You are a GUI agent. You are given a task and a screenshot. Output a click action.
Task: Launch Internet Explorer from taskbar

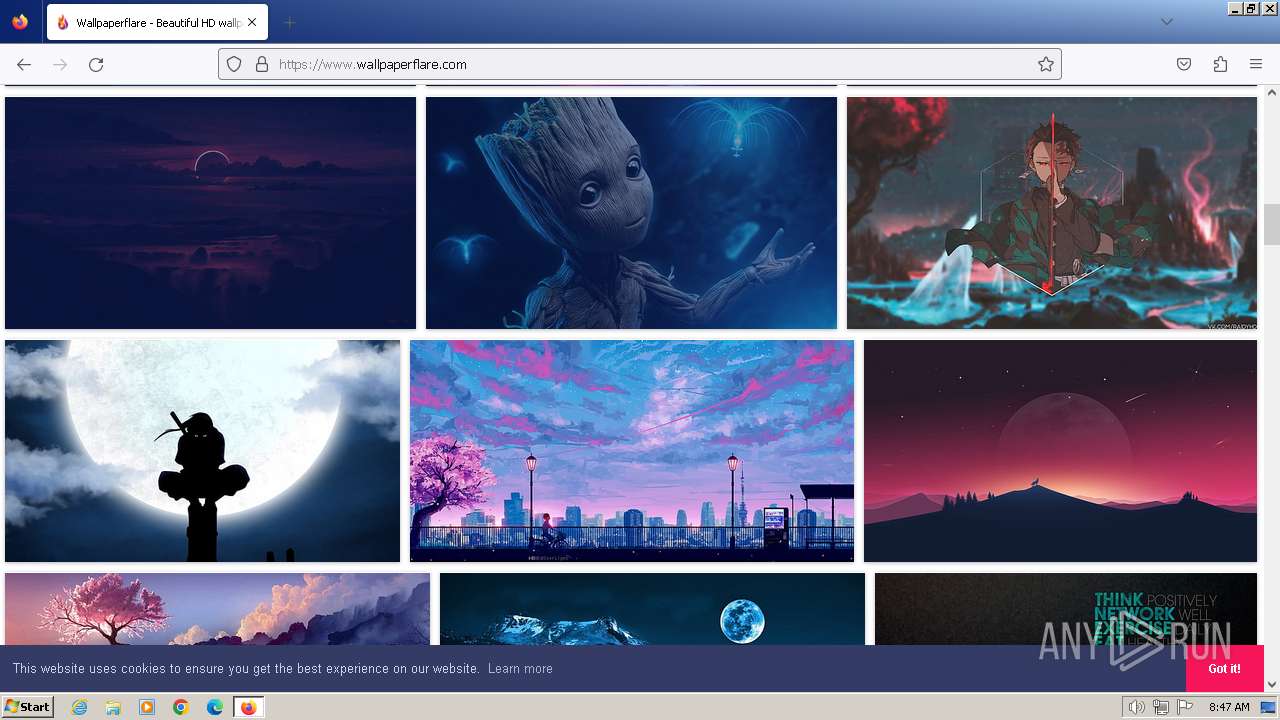coord(79,707)
